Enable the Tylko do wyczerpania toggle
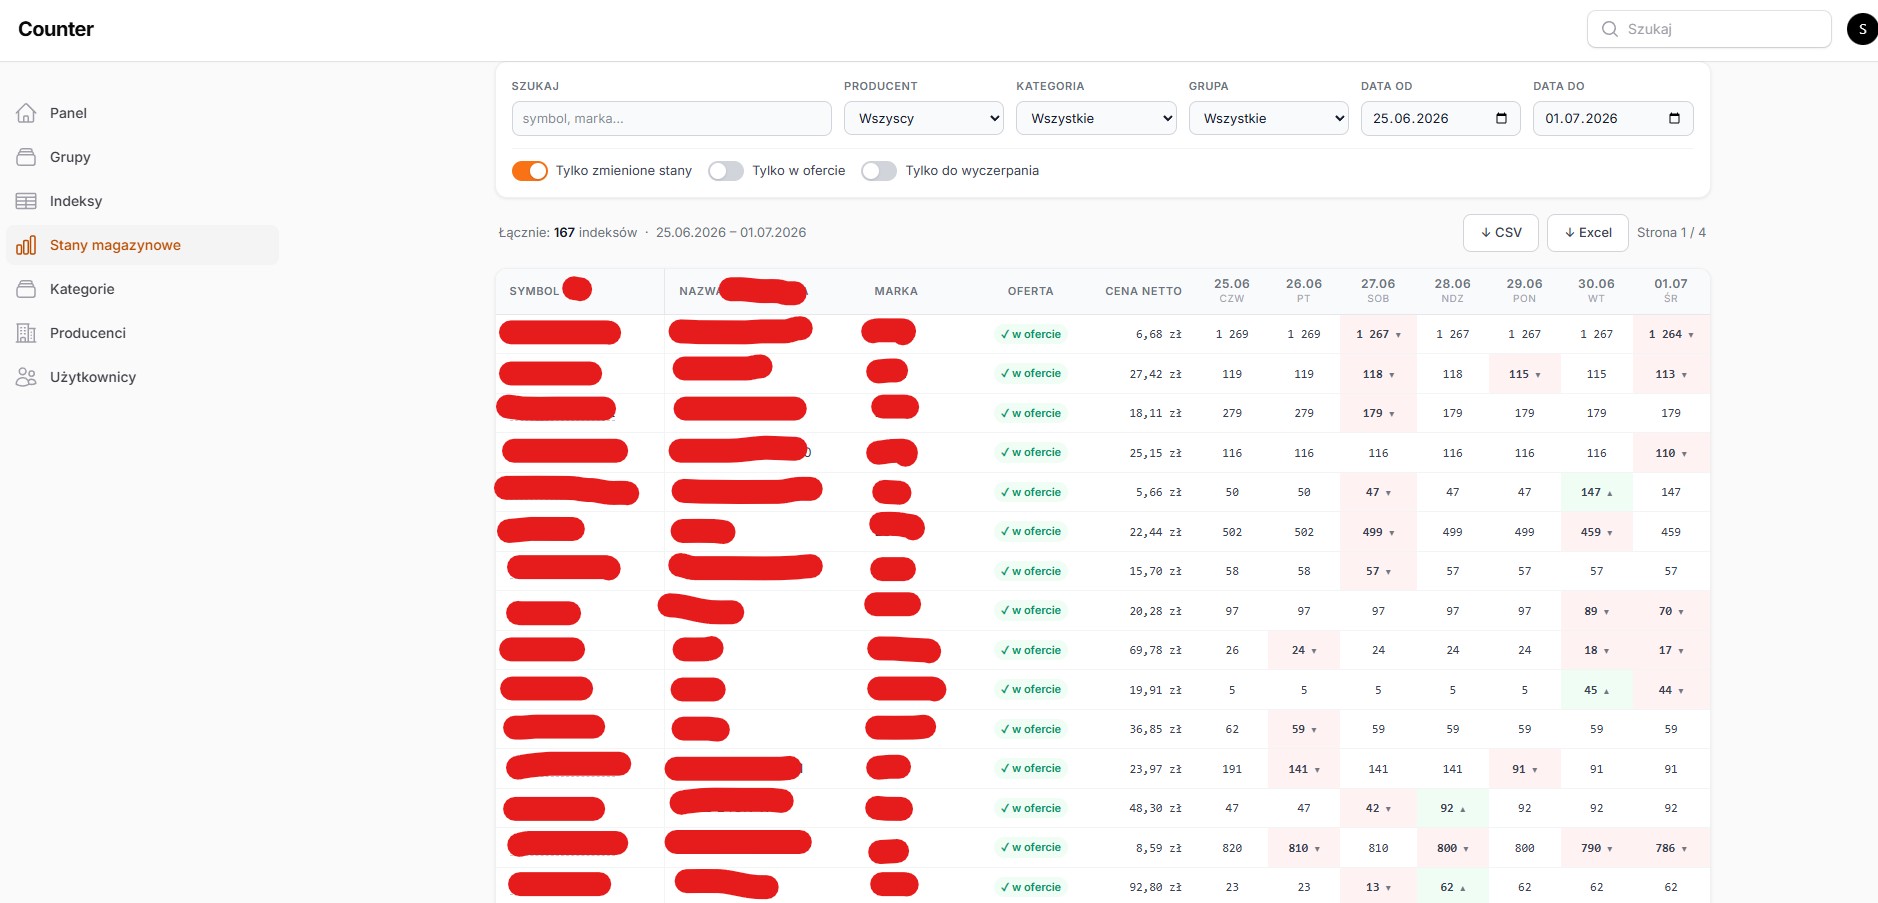Screen dimensions: 1878x903 tap(879, 171)
